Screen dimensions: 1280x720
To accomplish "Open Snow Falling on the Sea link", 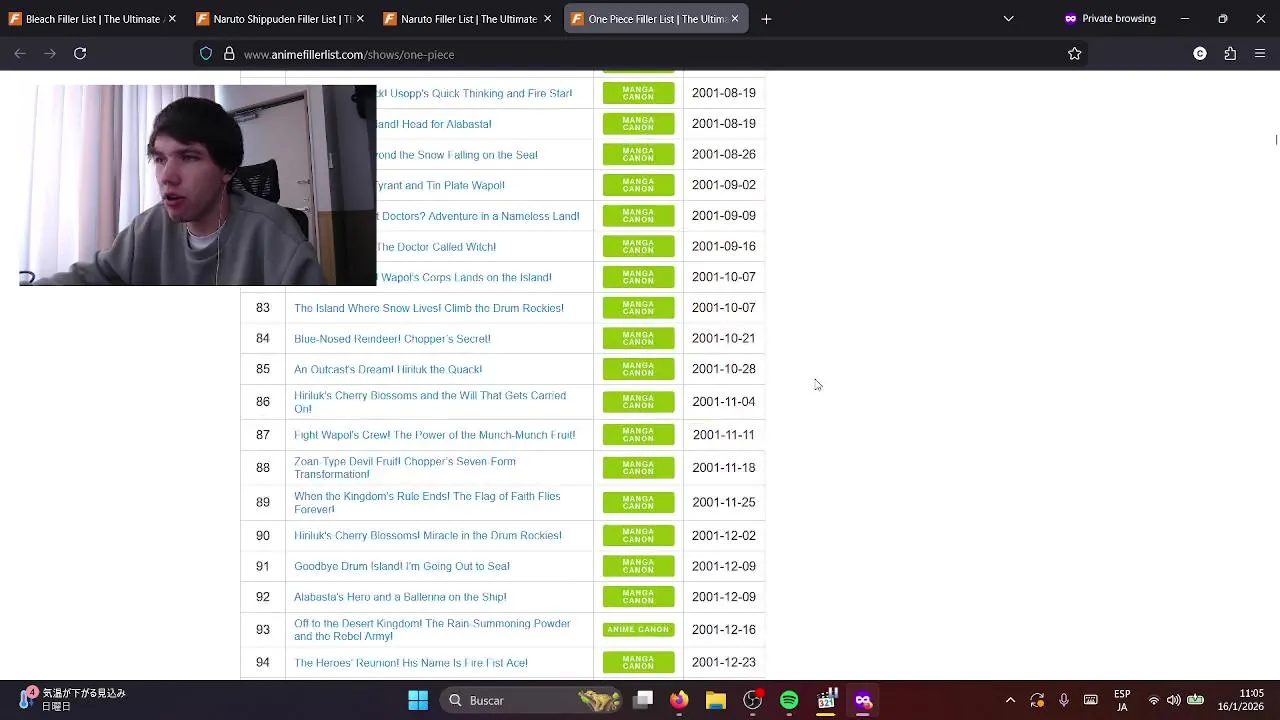I will click(457, 155).
